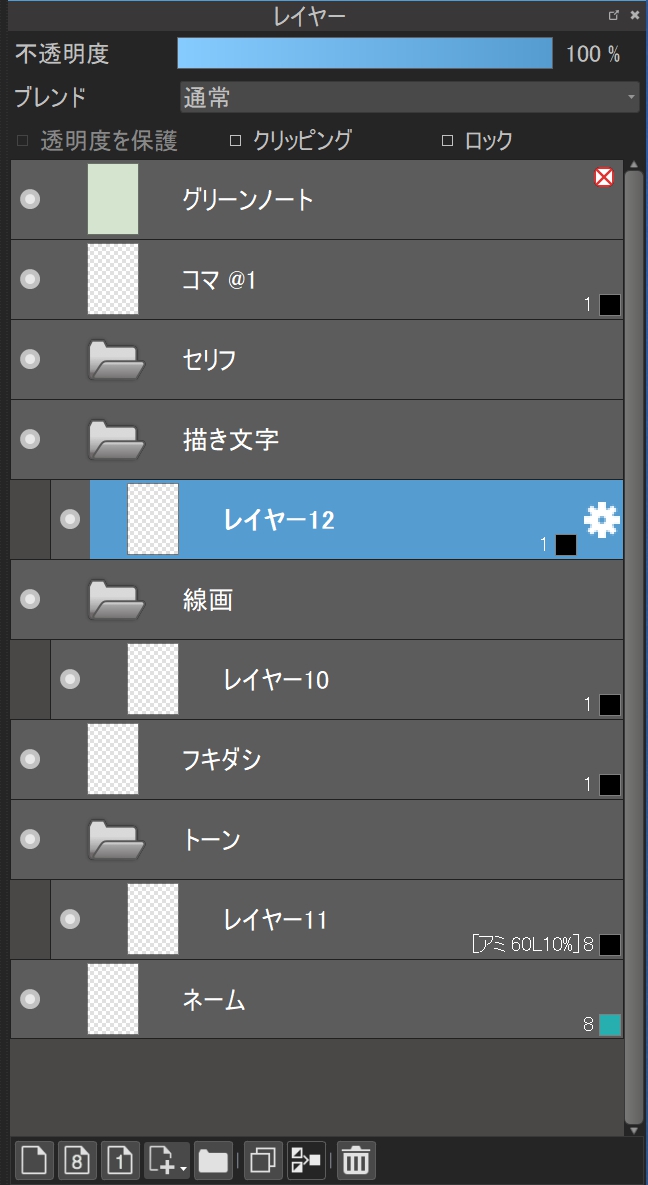The height and width of the screenshot is (1185, 648).
Task: Create a new layer folder
Action: [x=213, y=1160]
